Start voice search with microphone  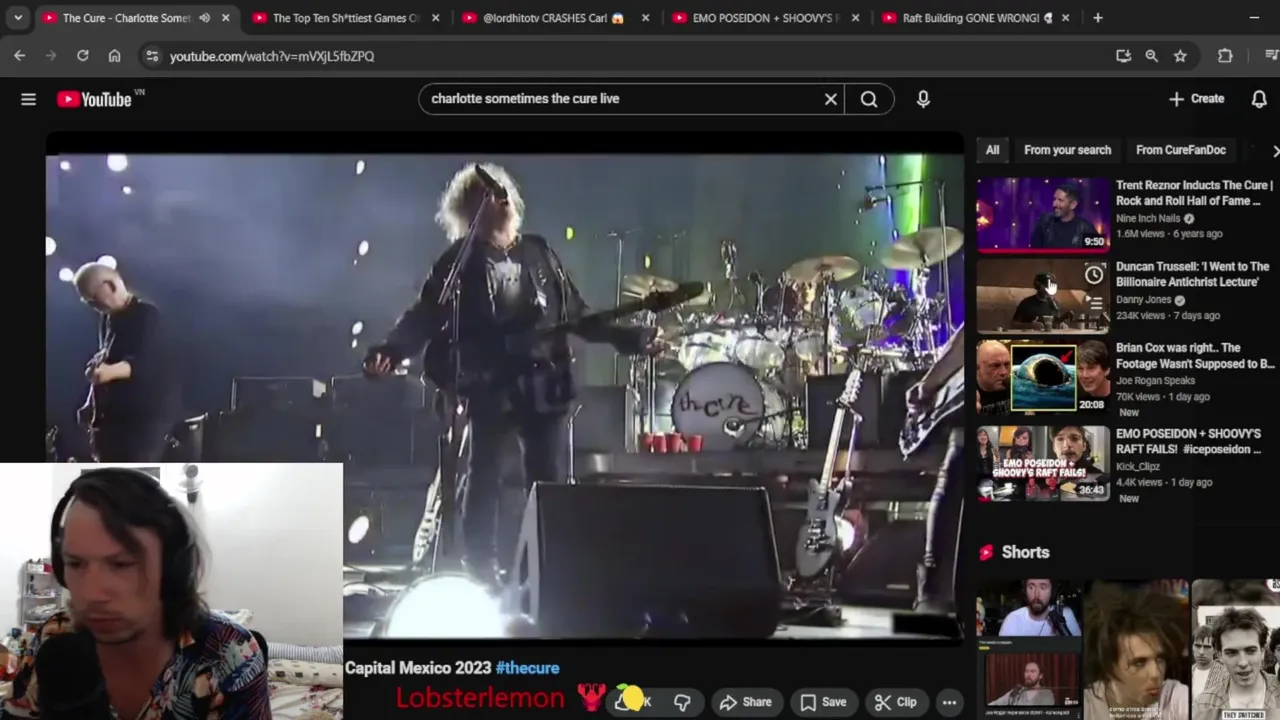(923, 99)
